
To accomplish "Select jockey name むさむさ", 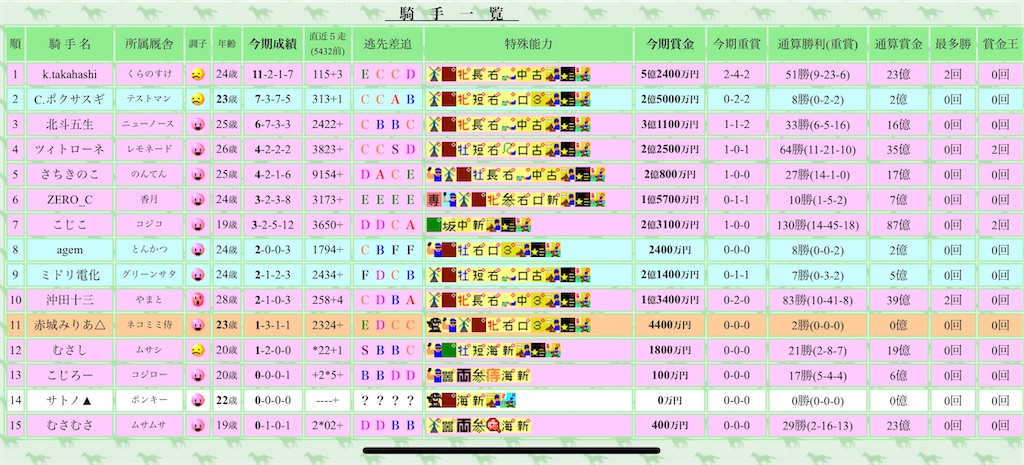I will [x=69, y=425].
